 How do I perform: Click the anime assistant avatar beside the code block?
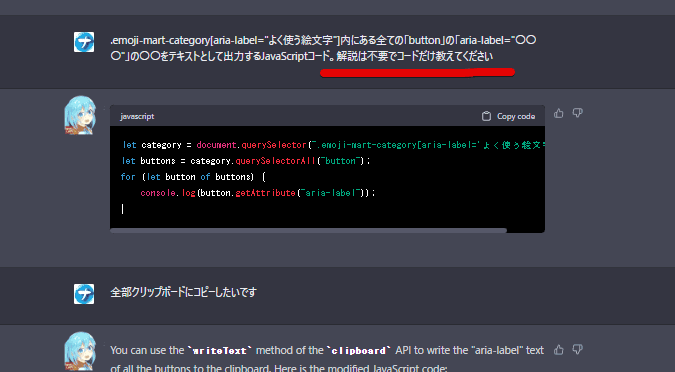coord(80,115)
